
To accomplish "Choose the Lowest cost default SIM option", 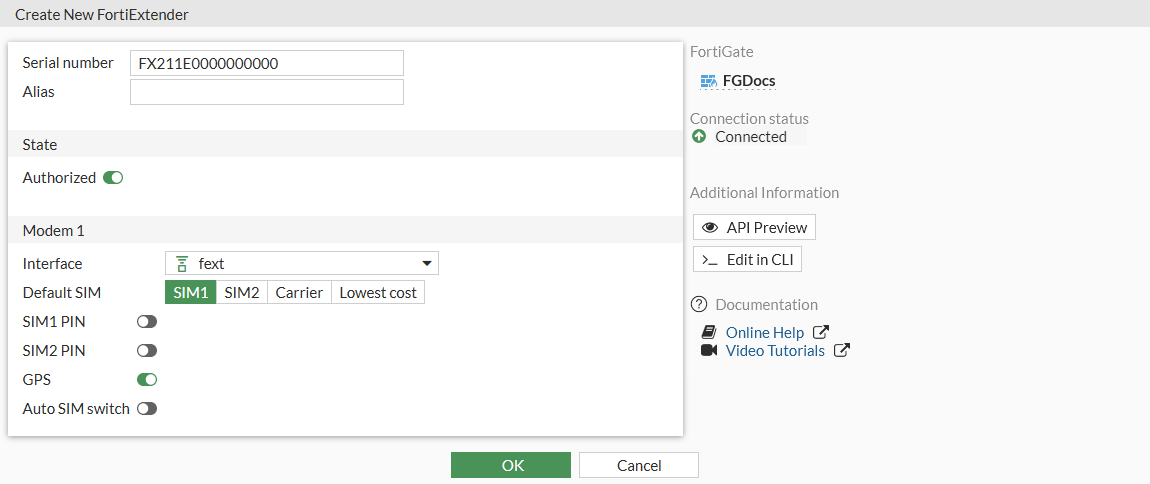I will 378,293.
